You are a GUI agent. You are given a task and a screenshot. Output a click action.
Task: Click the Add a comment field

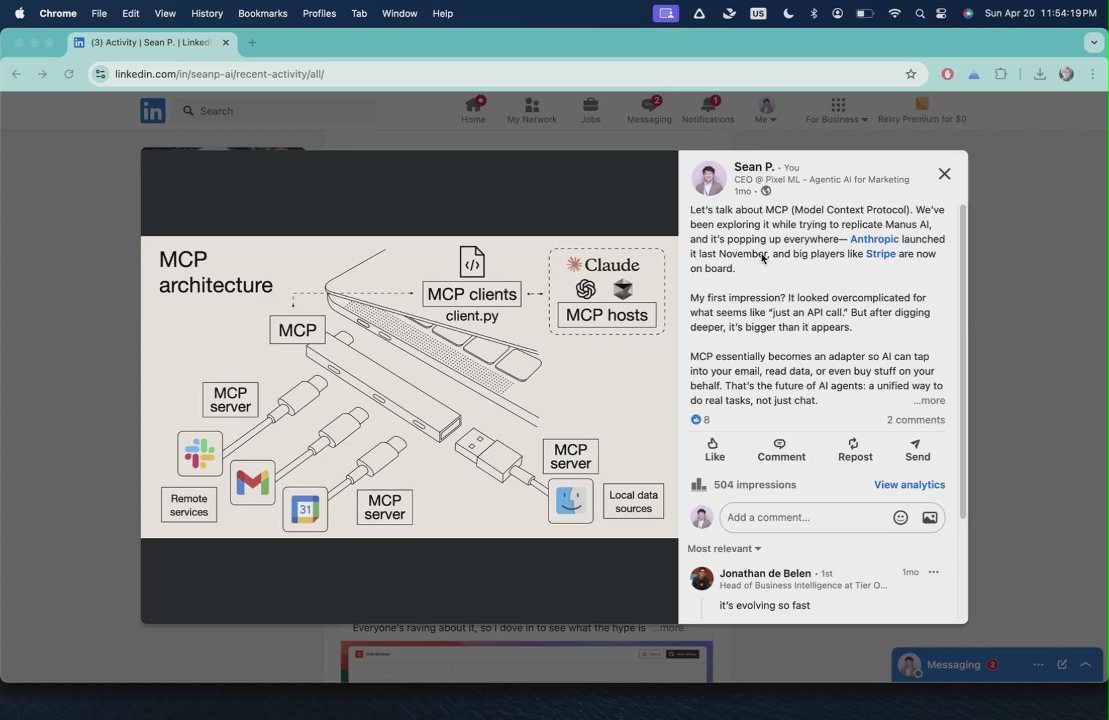(x=804, y=517)
